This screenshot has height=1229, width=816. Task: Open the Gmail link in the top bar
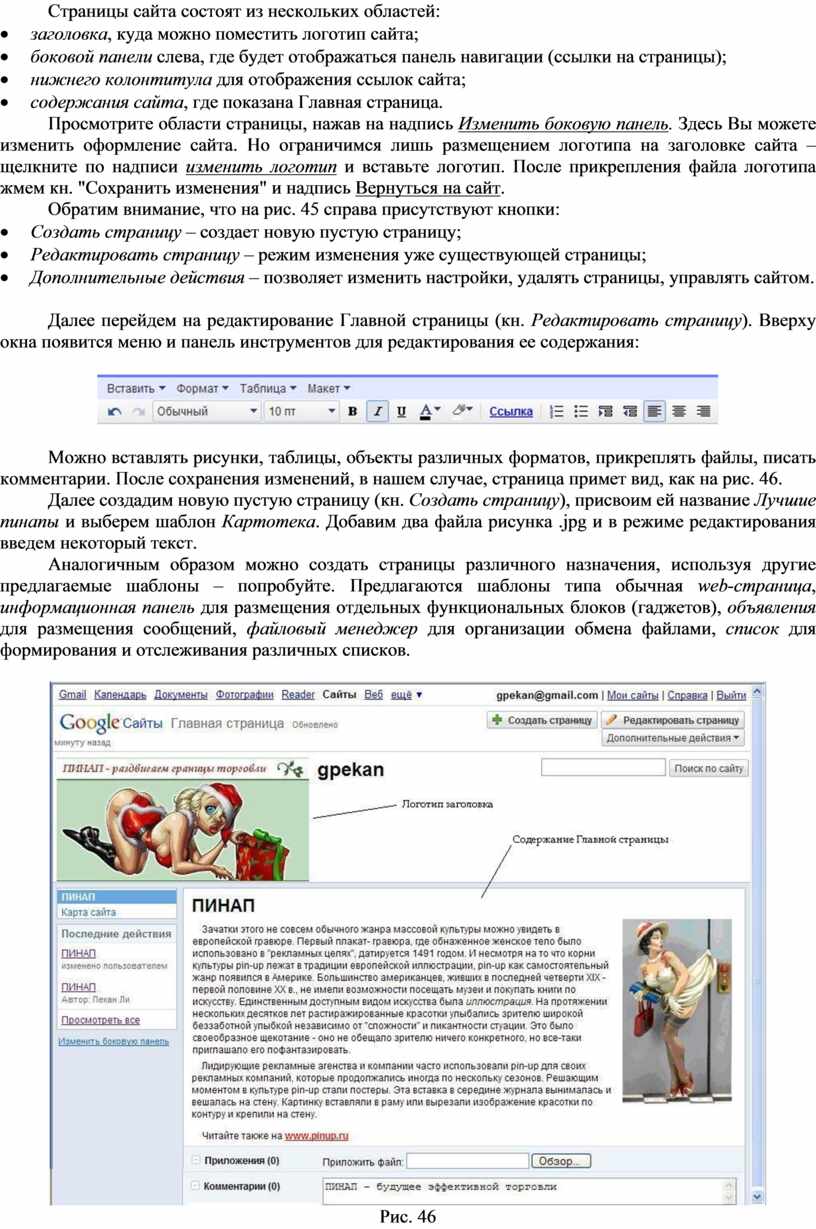coord(72,694)
